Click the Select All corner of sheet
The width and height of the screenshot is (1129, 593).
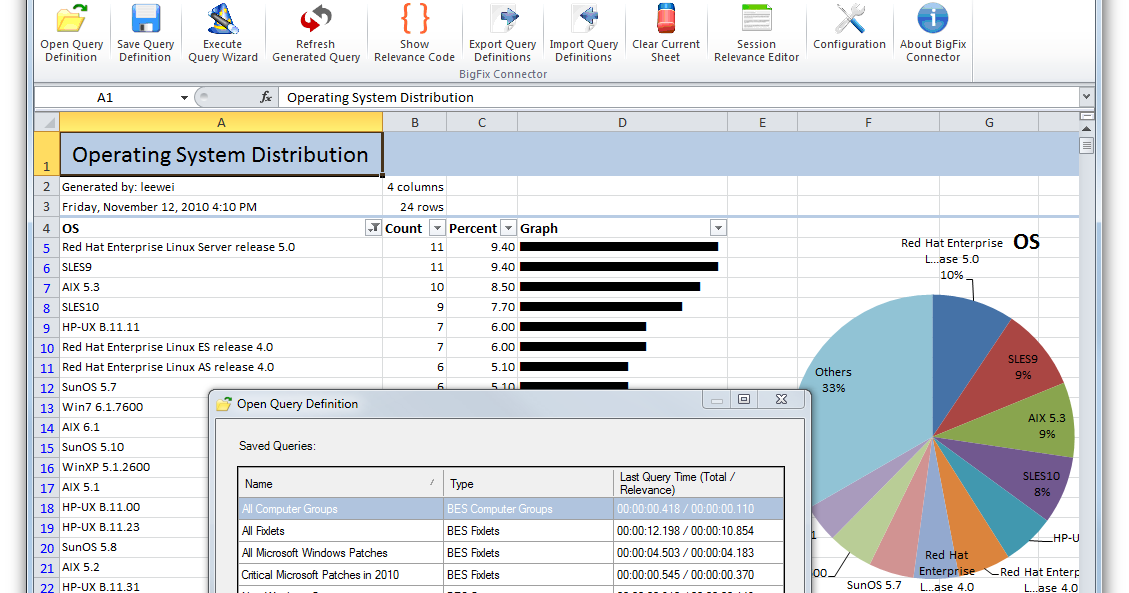pos(47,122)
